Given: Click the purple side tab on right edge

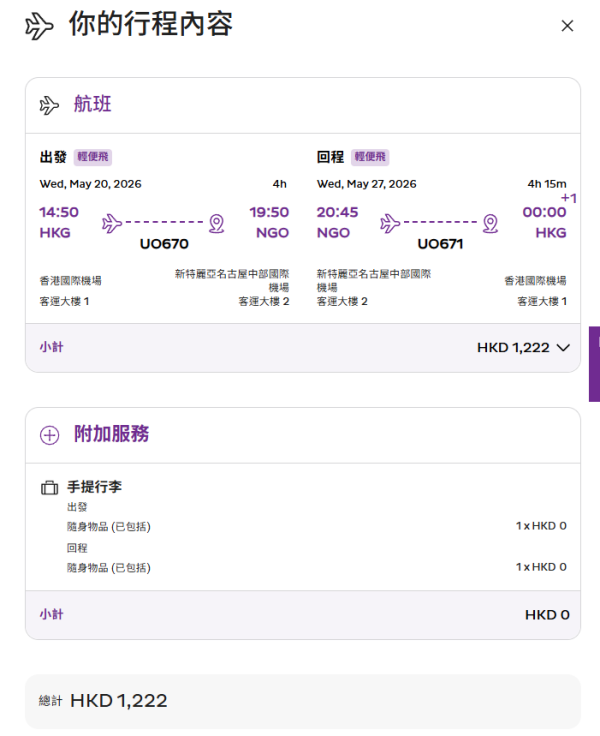Looking at the screenshot, I should pyautogui.click(x=594, y=363).
